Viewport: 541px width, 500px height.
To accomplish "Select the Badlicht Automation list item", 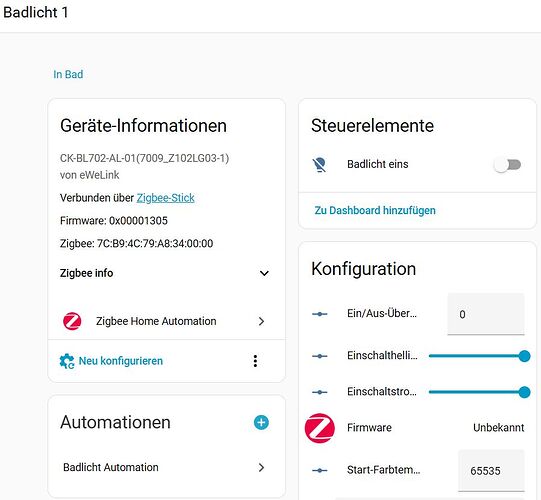I will click(167, 468).
